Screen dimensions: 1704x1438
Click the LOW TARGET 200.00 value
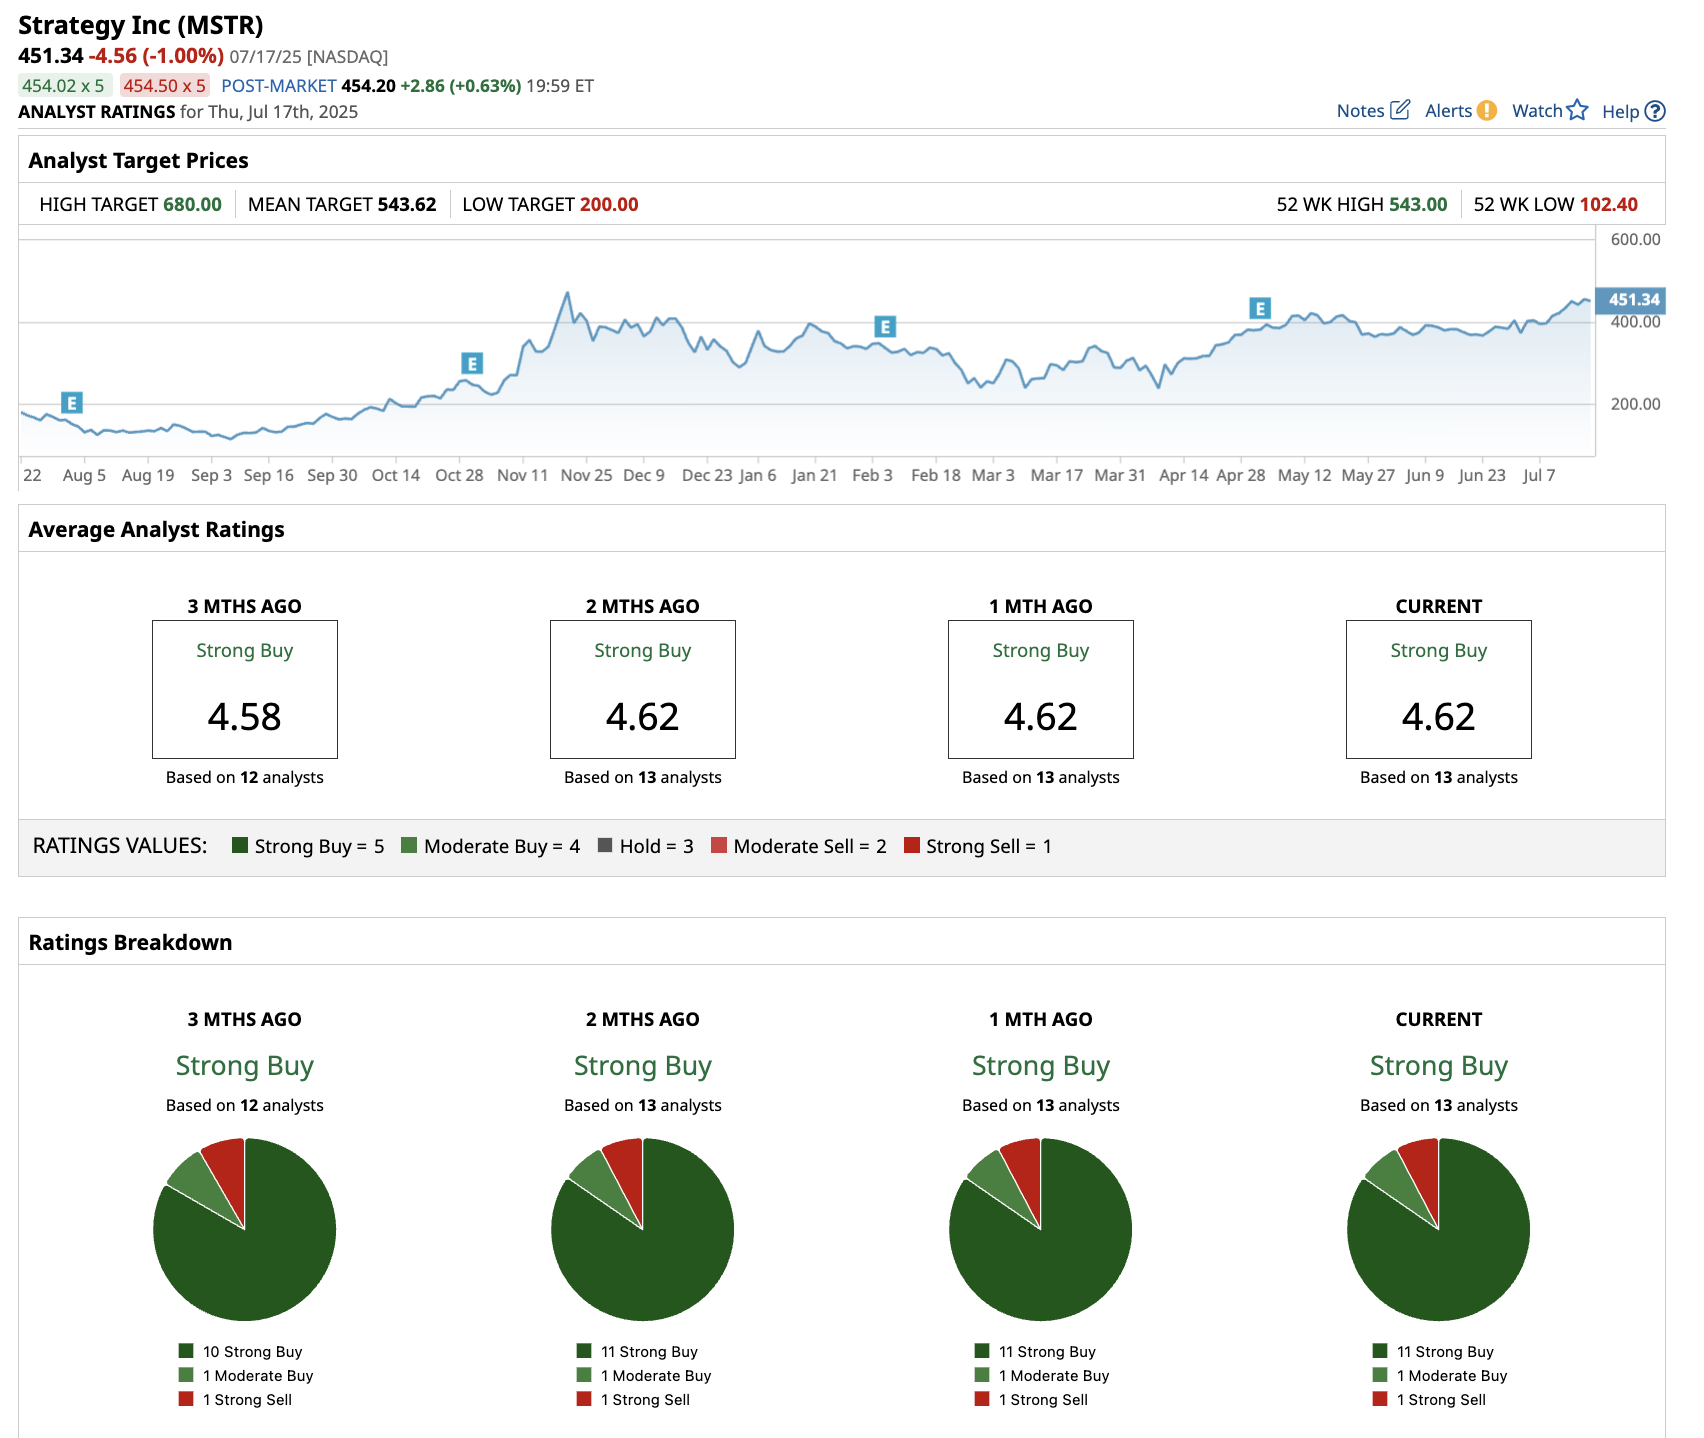(x=609, y=204)
